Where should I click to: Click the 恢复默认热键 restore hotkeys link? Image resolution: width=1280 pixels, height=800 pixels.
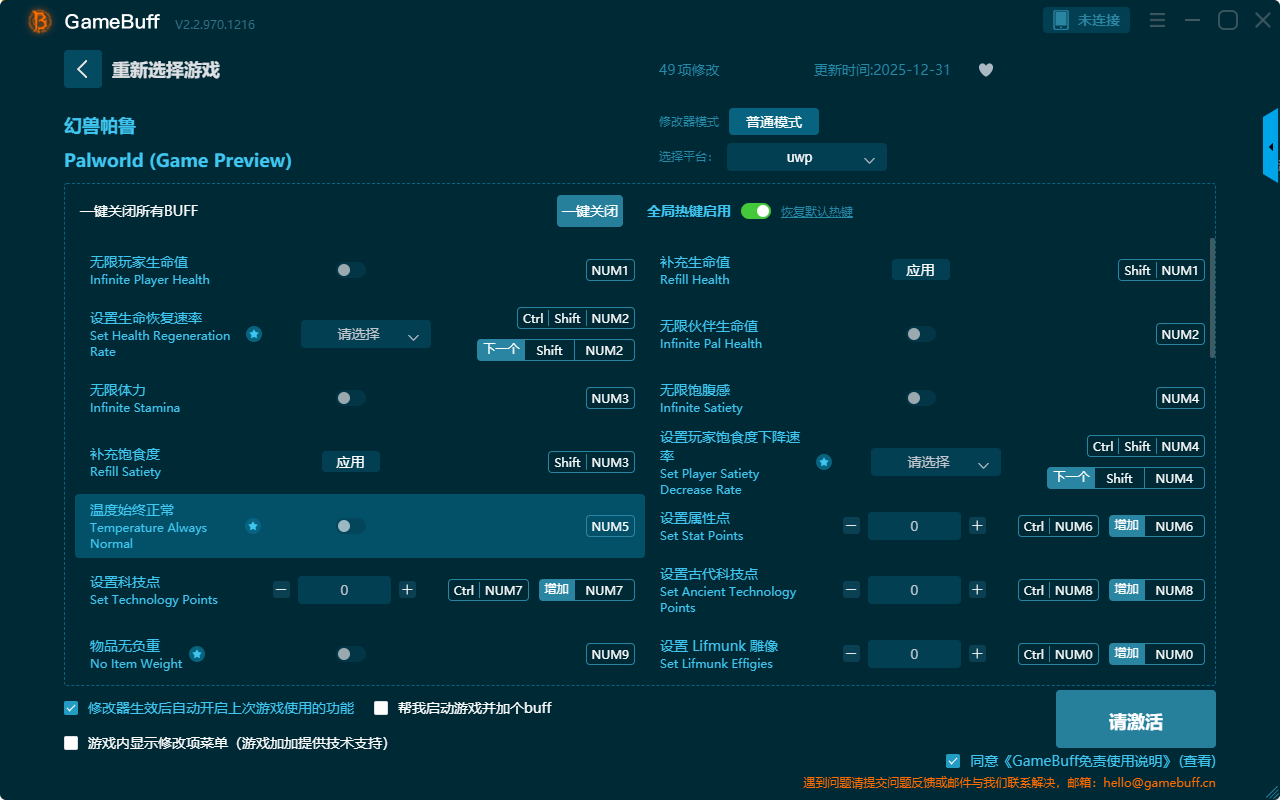point(816,212)
